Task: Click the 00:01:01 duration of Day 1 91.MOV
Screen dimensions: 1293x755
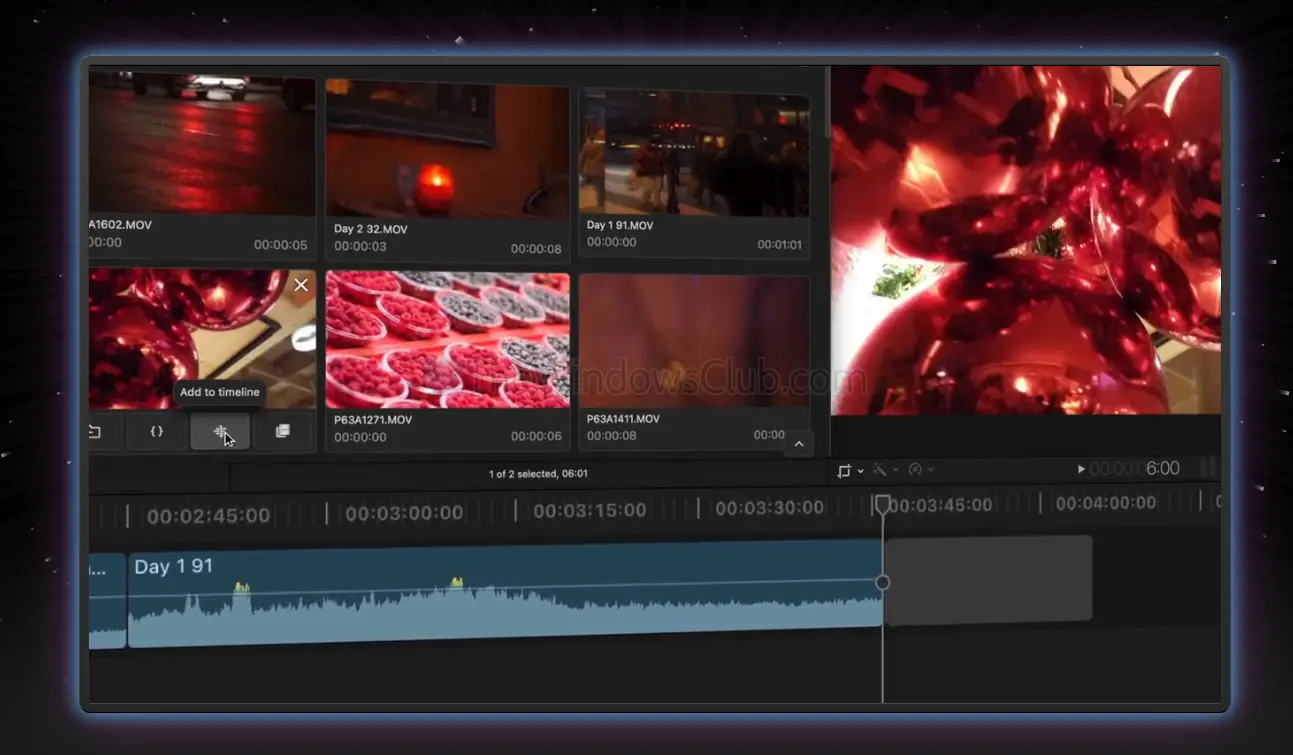Action: coord(780,244)
